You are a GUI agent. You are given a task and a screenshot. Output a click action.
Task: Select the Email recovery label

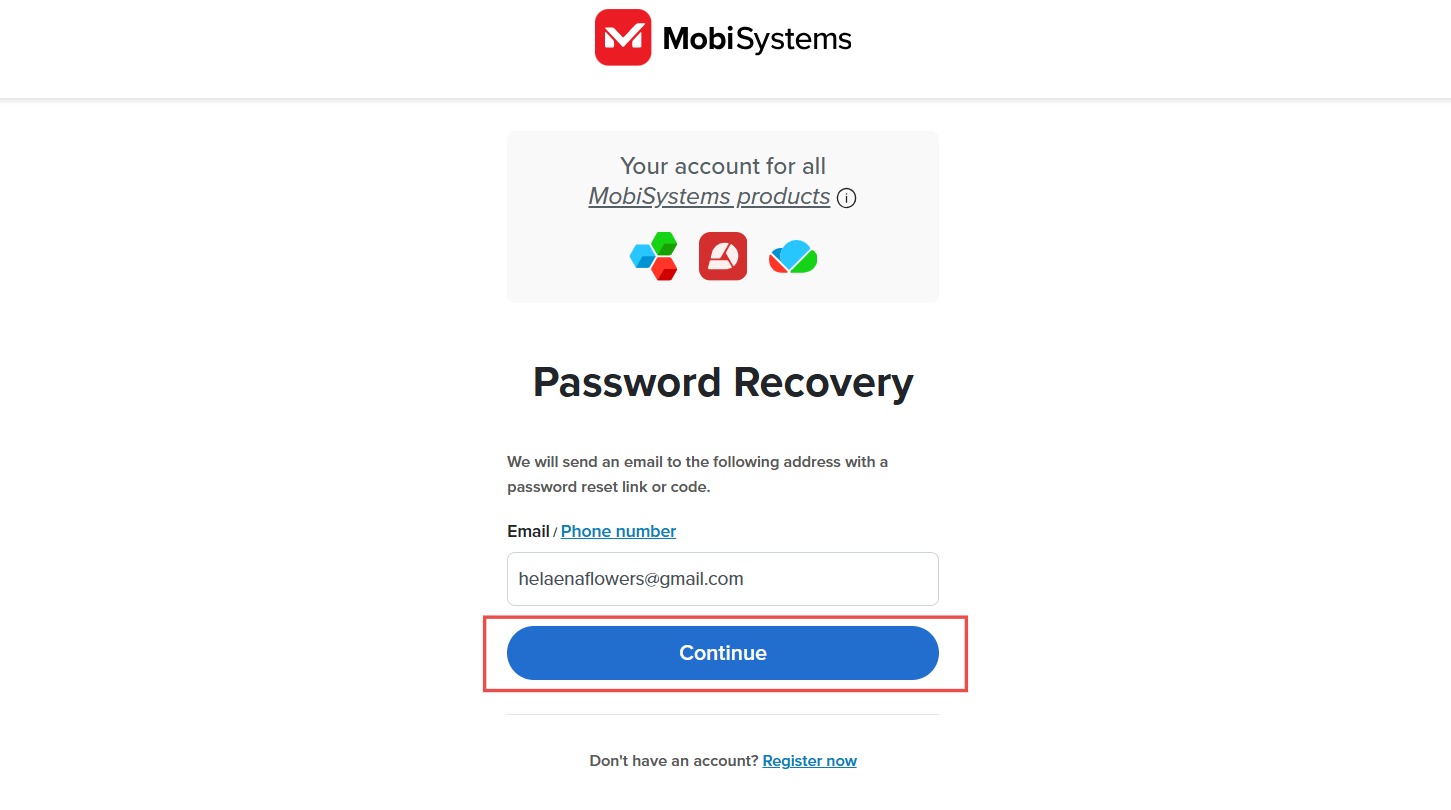[x=528, y=531]
